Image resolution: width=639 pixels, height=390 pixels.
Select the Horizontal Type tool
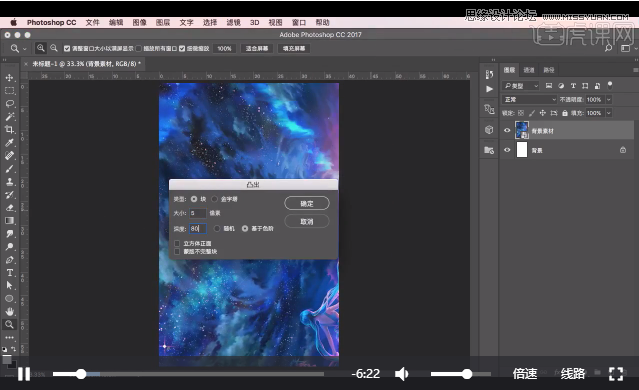tap(9, 273)
